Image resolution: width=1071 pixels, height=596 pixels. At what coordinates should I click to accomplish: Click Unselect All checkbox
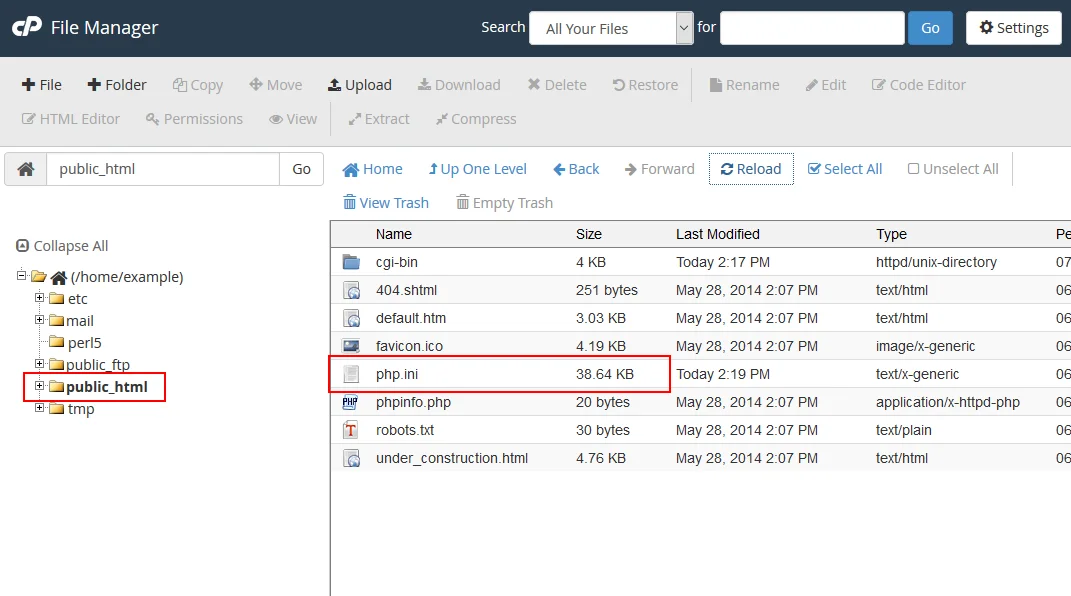point(953,169)
